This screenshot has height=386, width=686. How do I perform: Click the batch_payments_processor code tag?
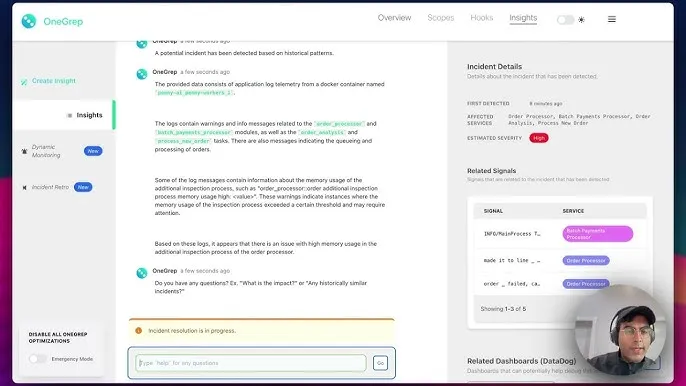pyautogui.click(x=194, y=132)
